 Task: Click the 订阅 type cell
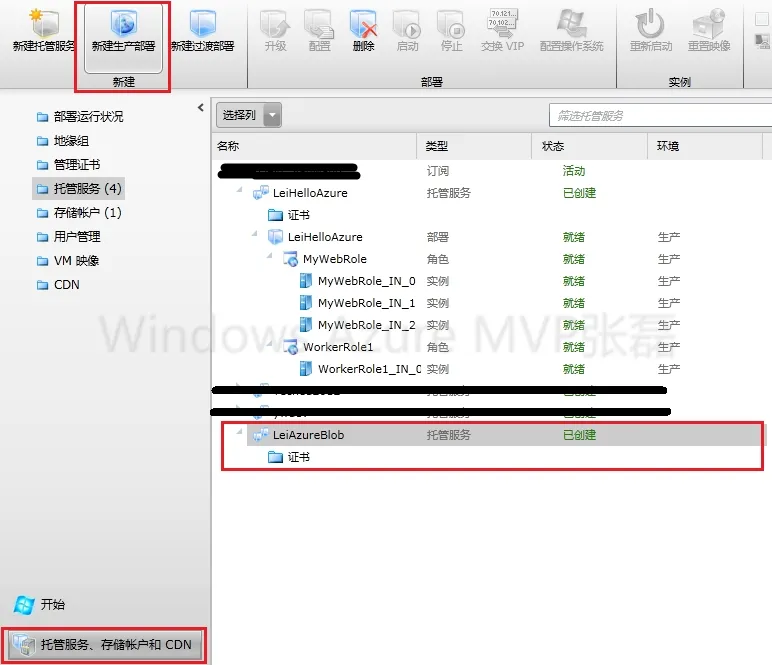pyautogui.click(x=437, y=171)
